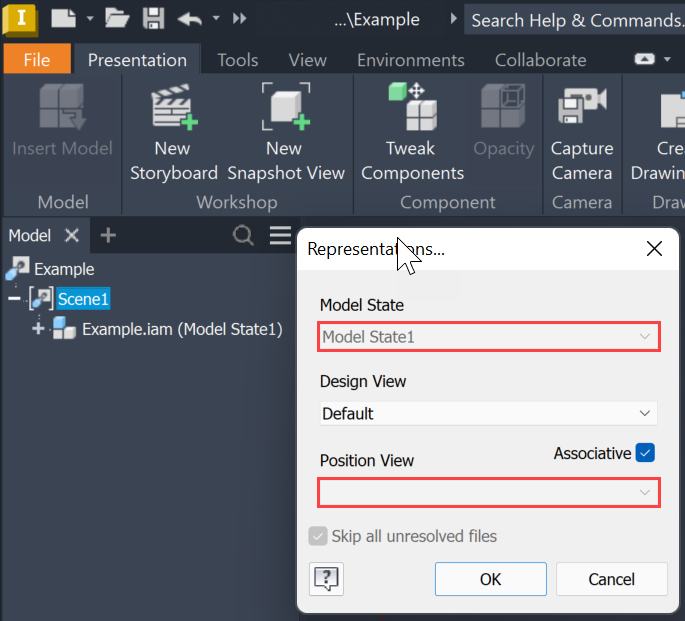Screen dimensions: 685x621
Task: Click the New Storyboard icon
Action: click(173, 108)
